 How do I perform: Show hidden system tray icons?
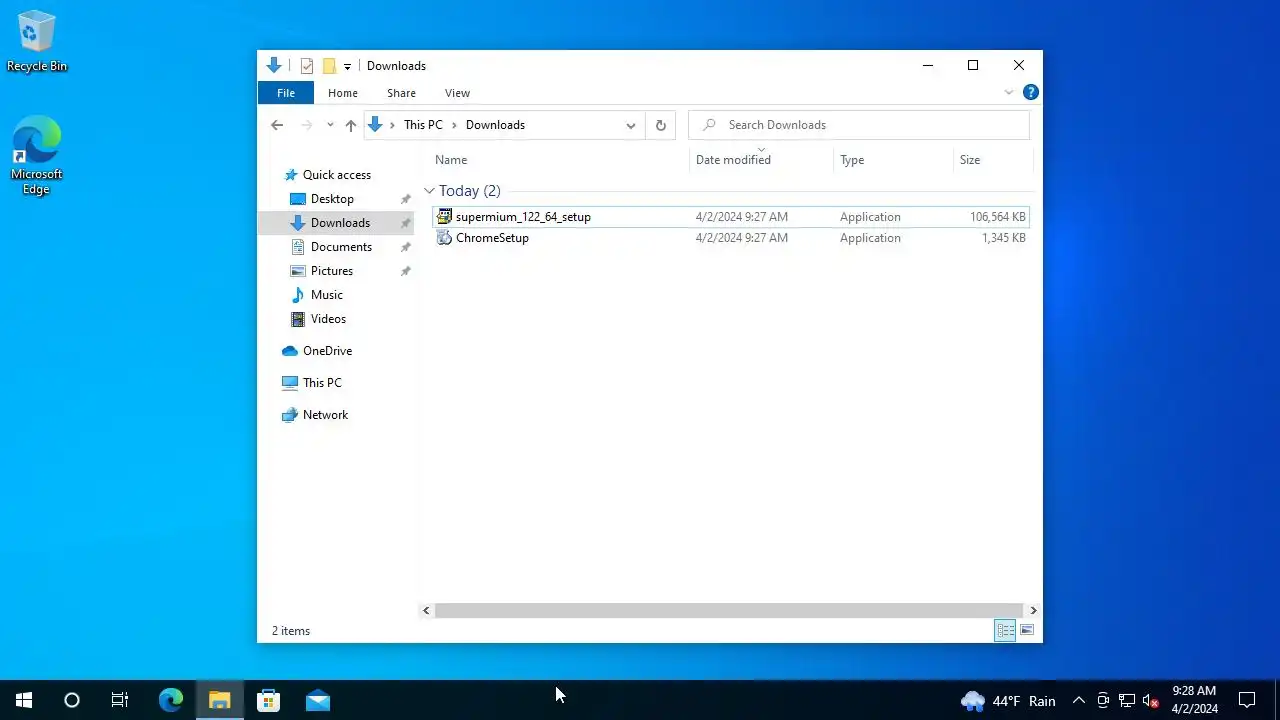click(1078, 701)
